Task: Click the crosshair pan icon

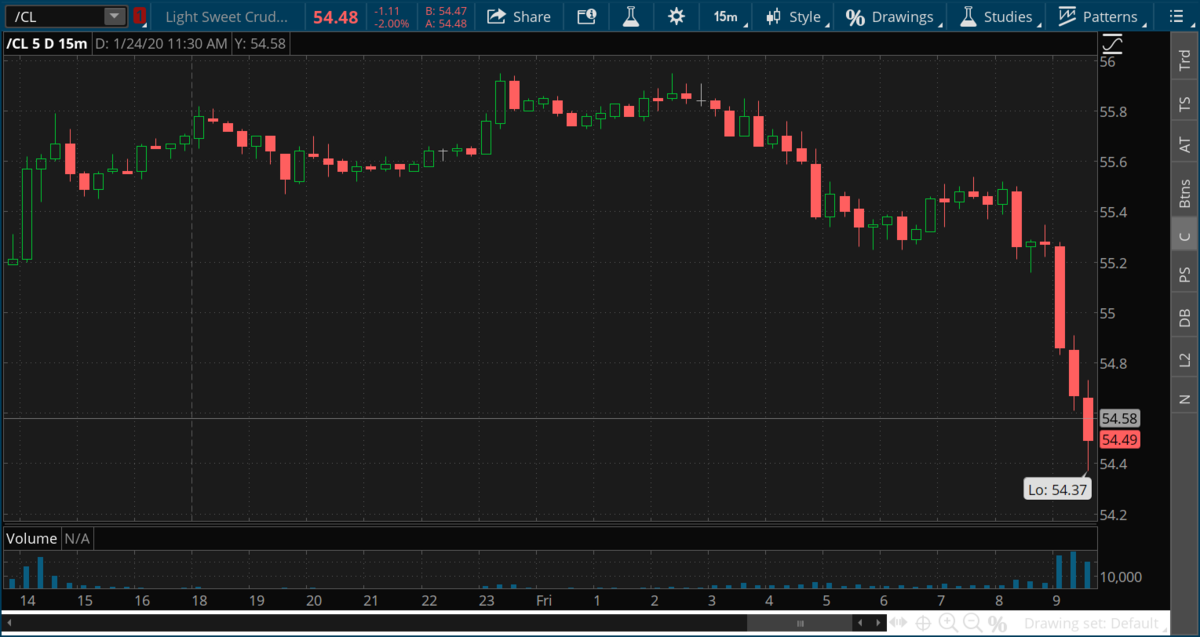Action: (x=923, y=624)
